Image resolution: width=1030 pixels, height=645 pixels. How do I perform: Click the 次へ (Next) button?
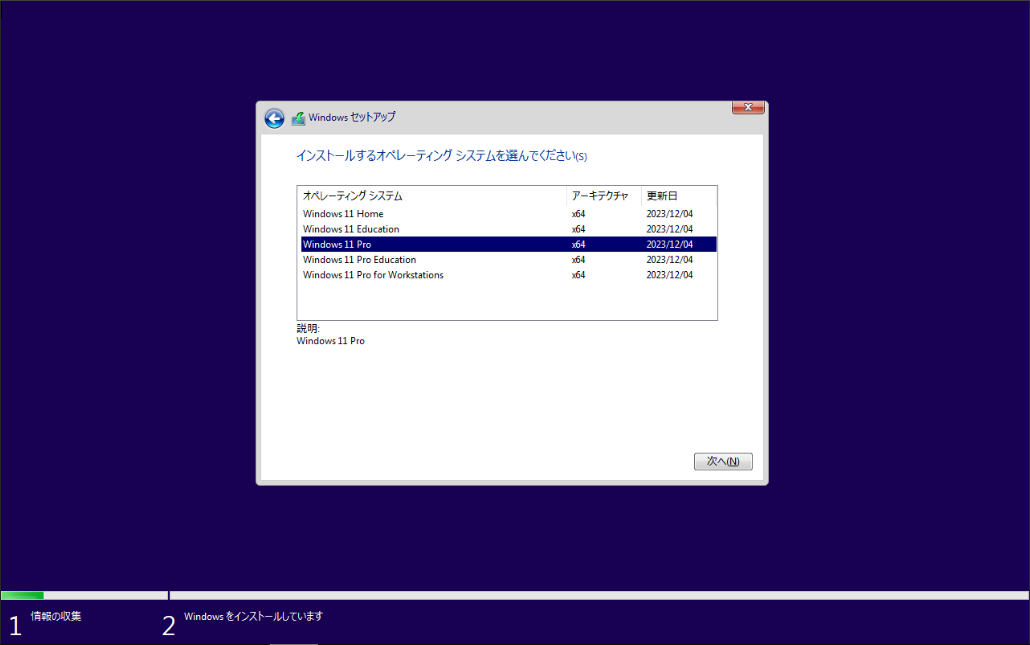point(723,461)
